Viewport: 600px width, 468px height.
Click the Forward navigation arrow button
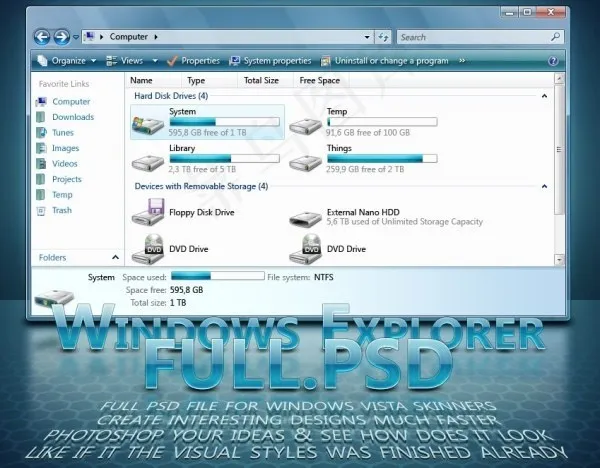[65, 37]
